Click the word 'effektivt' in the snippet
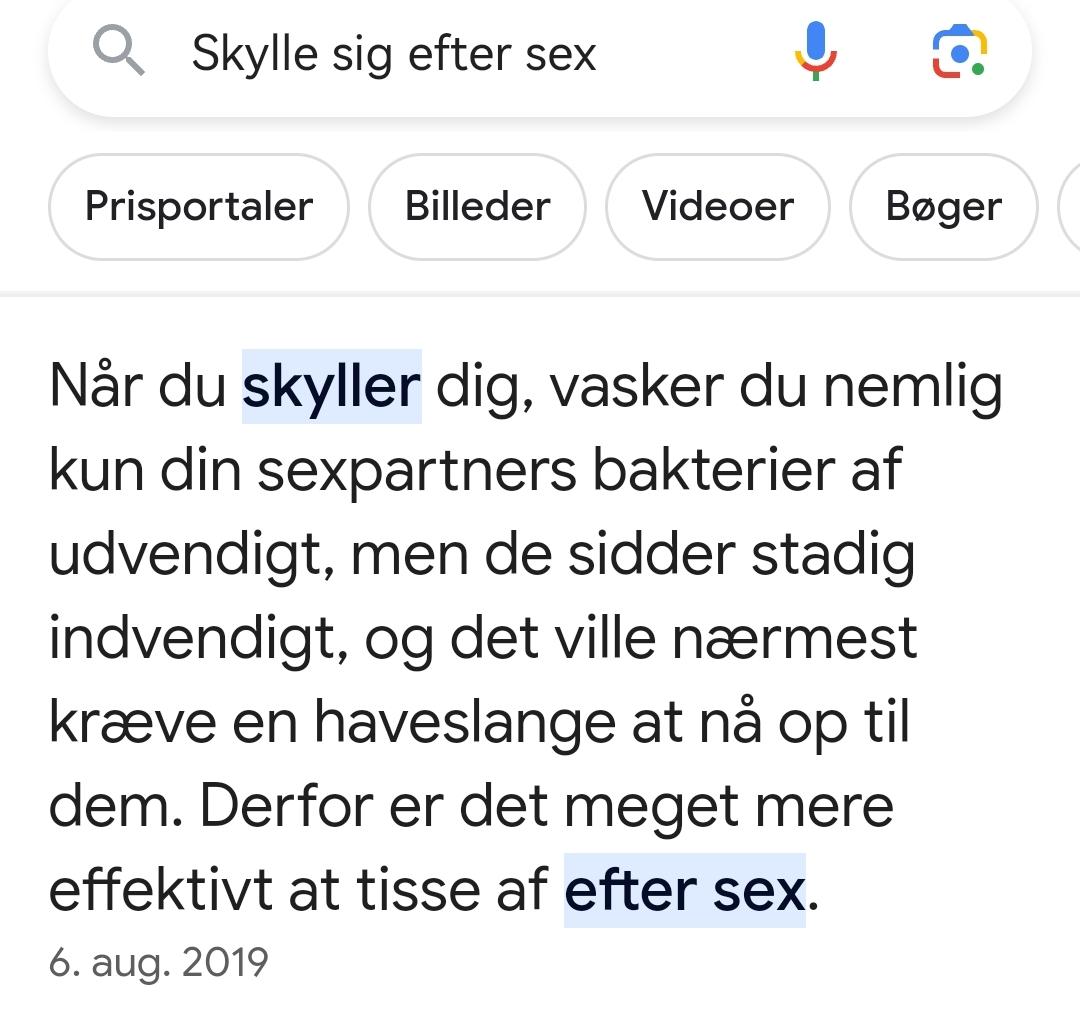Screen dimensions: 1080x1017 (x=160, y=890)
